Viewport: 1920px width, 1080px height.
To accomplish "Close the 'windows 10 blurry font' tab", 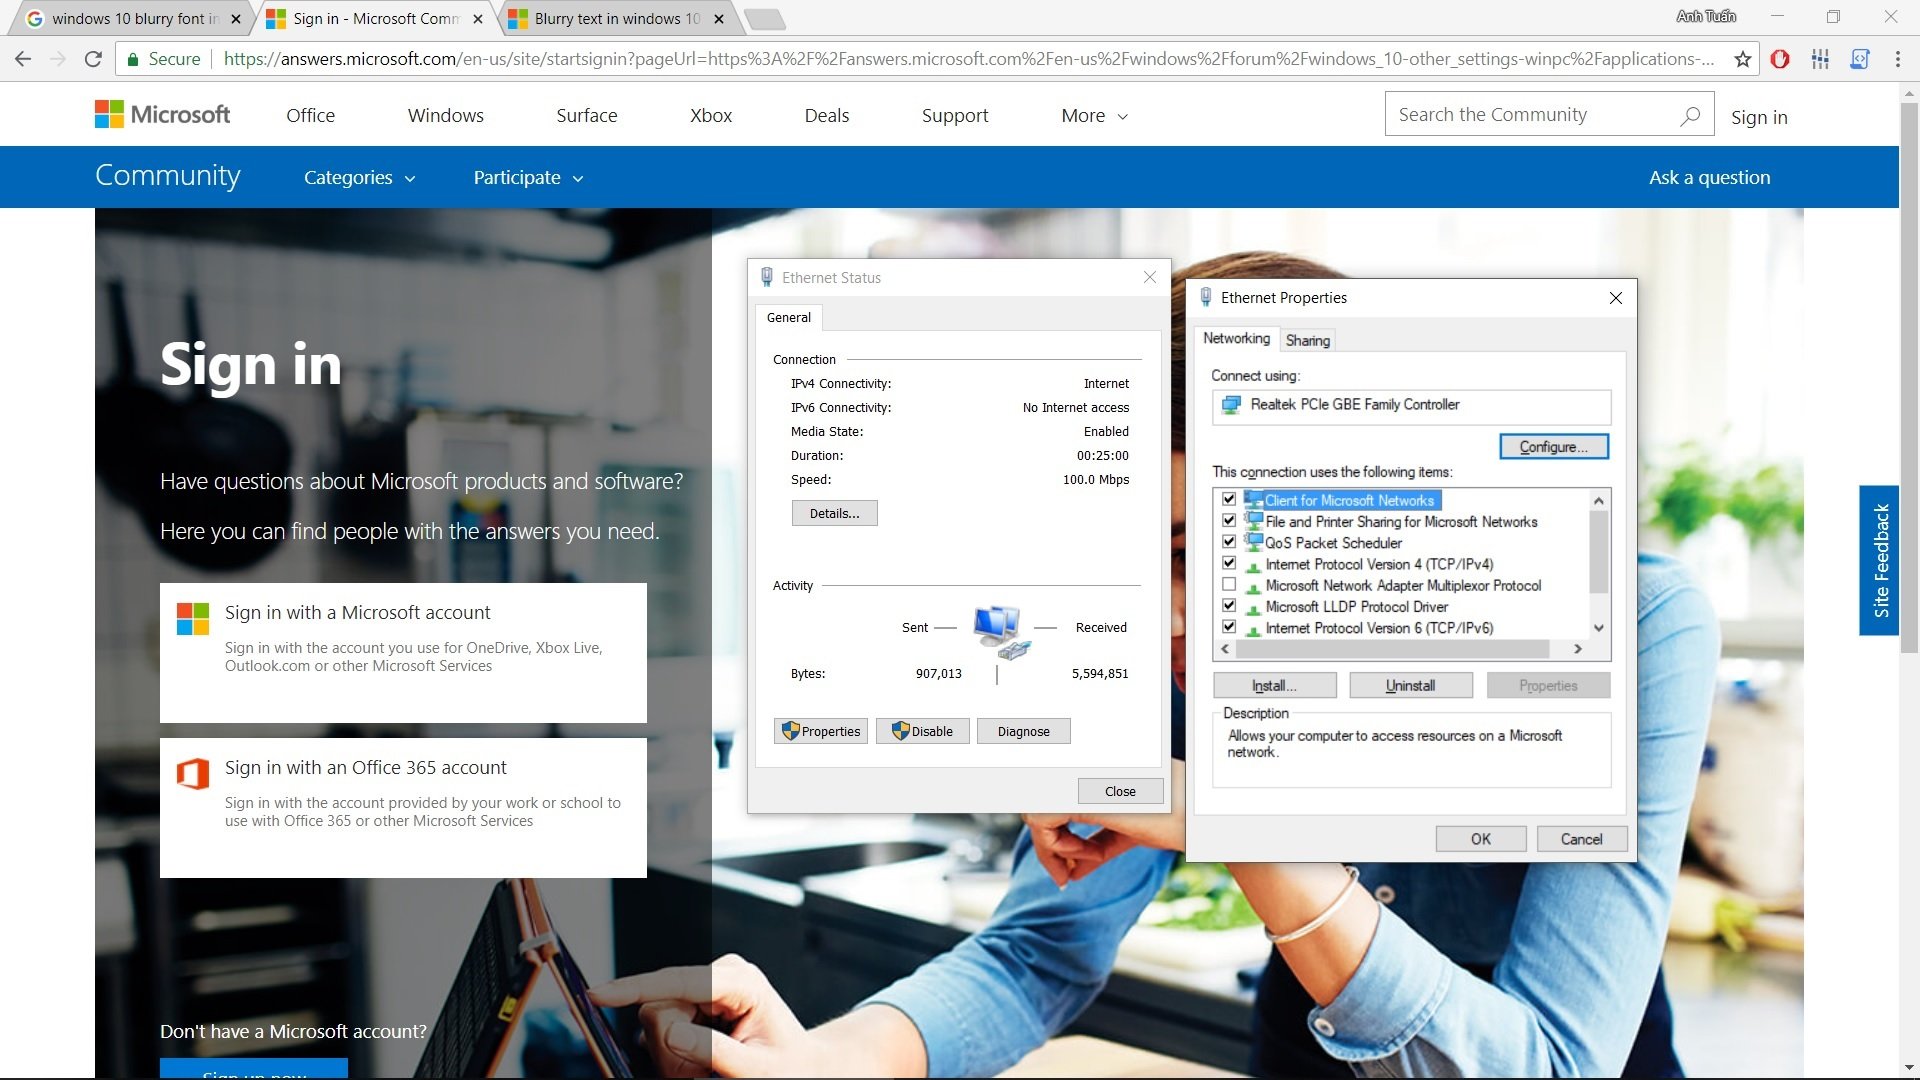I will (236, 19).
